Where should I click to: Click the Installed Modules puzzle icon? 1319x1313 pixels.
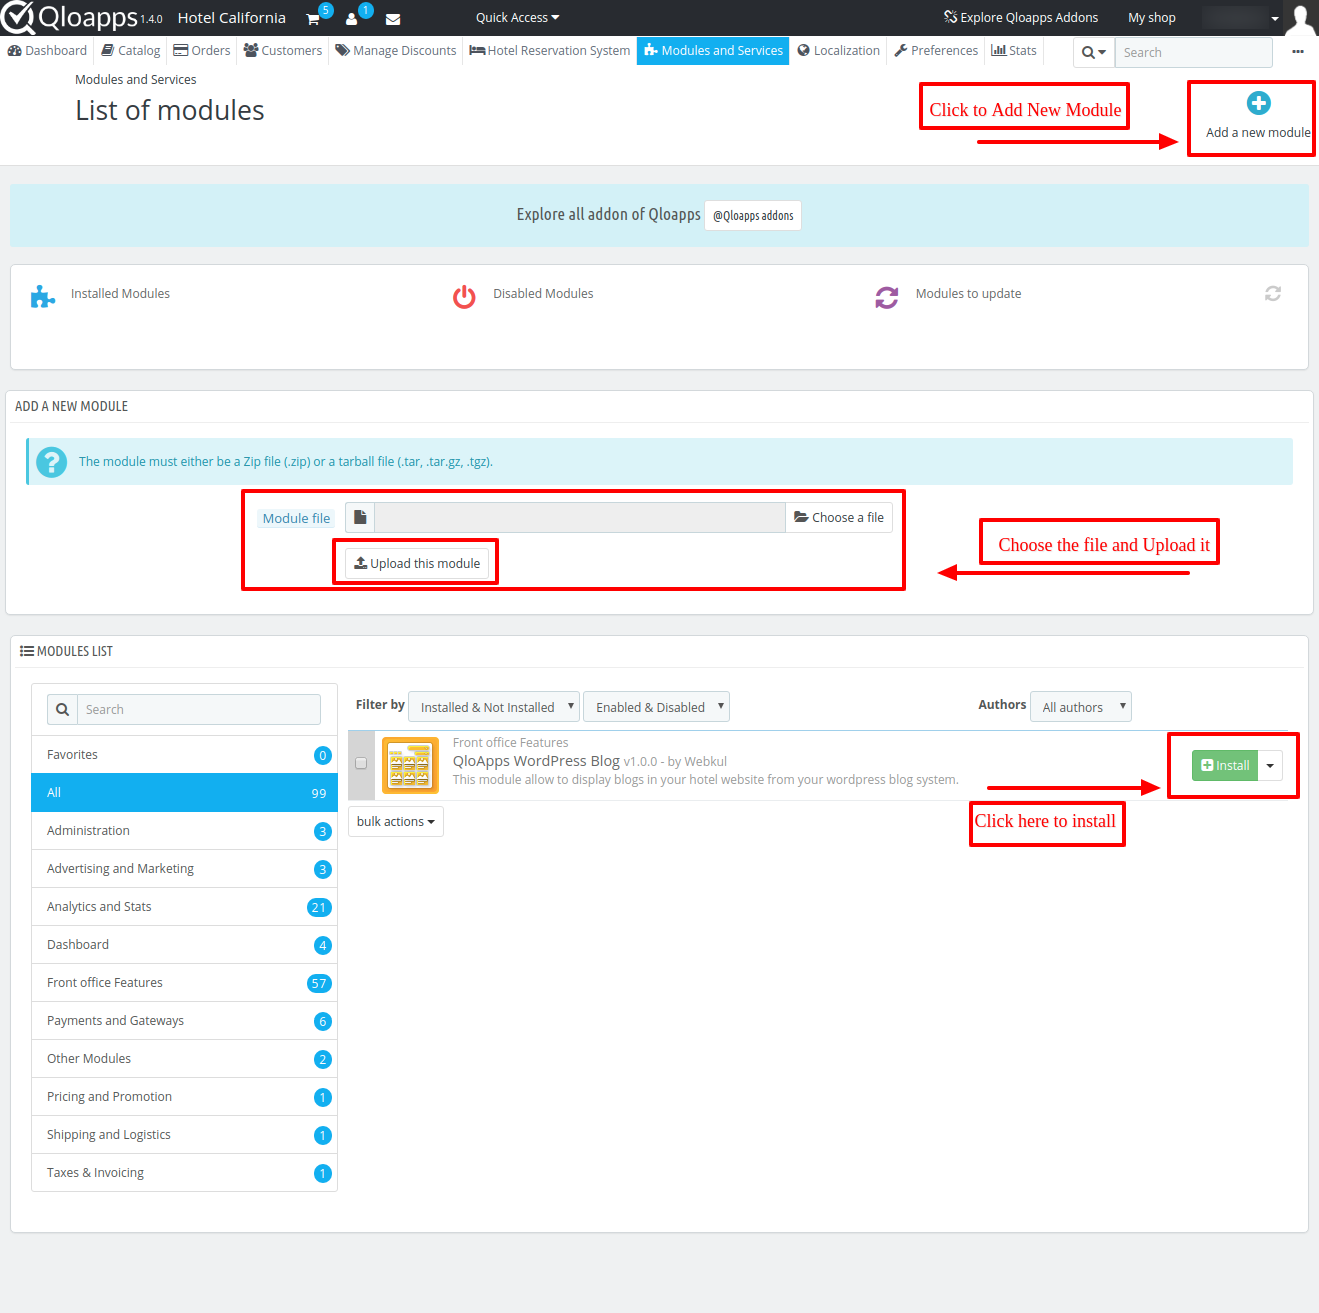click(x=42, y=296)
